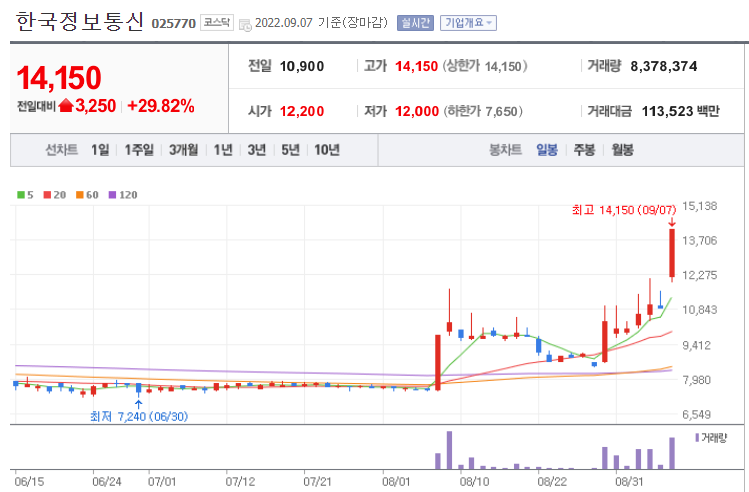The width and height of the screenshot is (749, 492).
Task: Click the 실시간 button
Action: click(x=415, y=23)
